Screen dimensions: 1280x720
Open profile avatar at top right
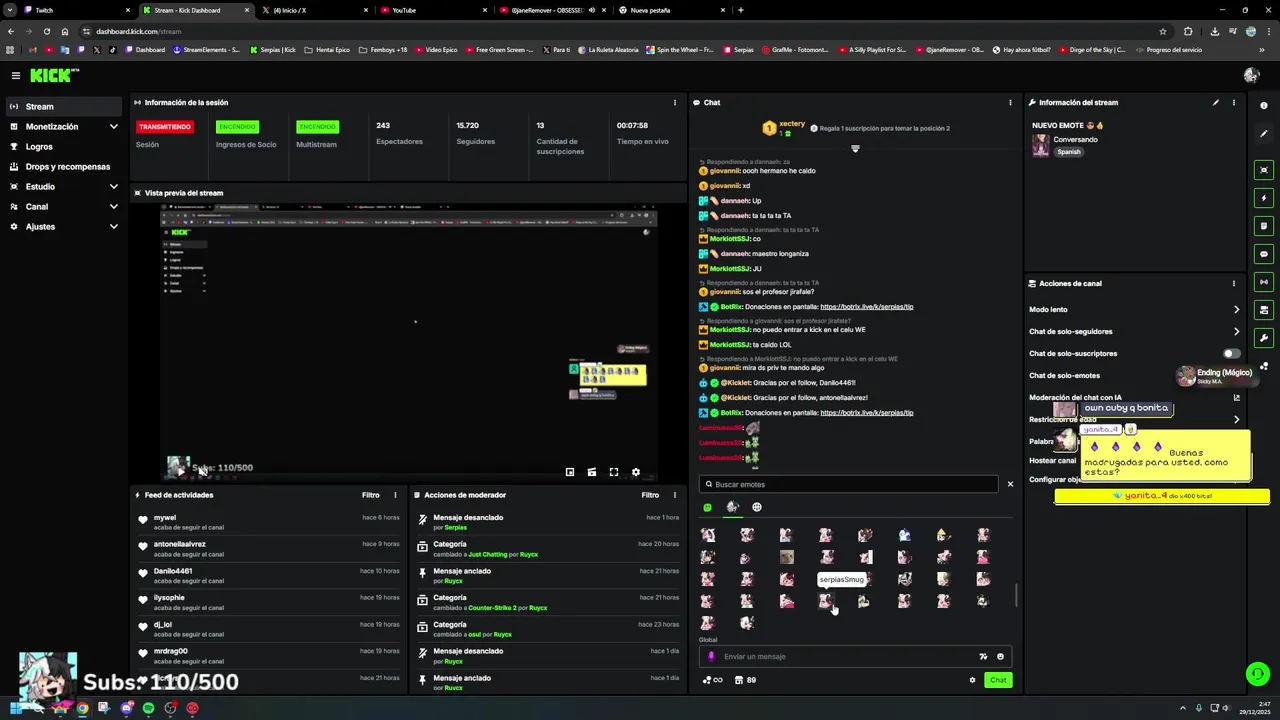point(1251,75)
